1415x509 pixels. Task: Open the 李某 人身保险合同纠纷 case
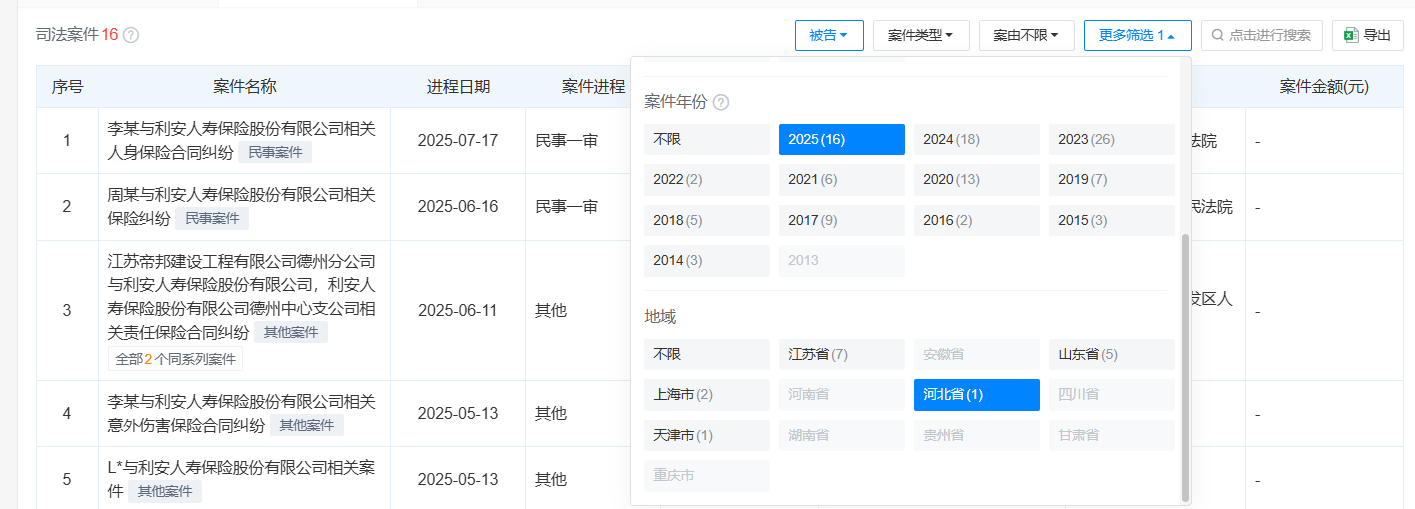pyautogui.click(x=241, y=140)
